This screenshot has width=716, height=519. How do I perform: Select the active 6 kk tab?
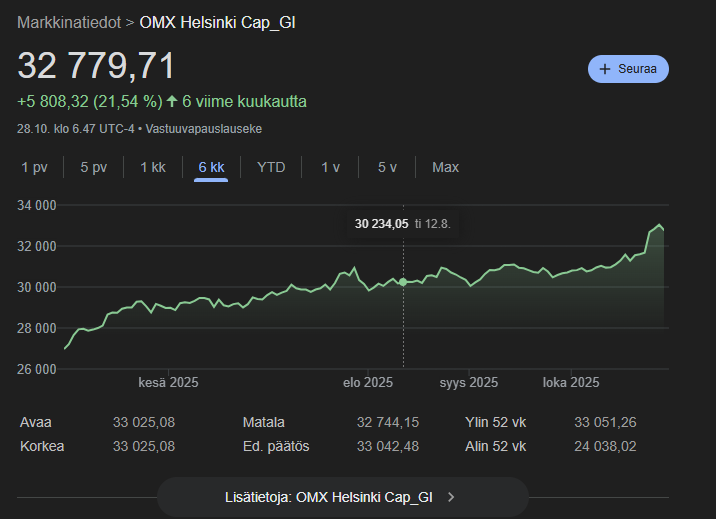click(x=211, y=167)
